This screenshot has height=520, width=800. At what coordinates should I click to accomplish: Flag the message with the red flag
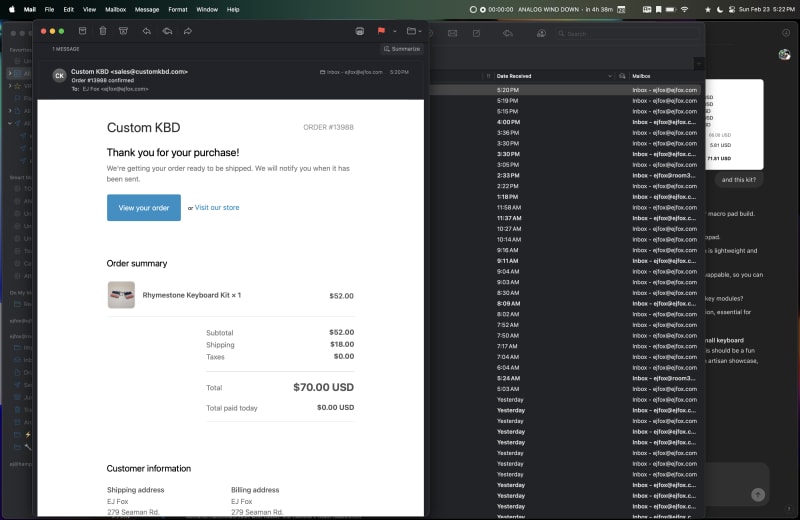click(381, 31)
